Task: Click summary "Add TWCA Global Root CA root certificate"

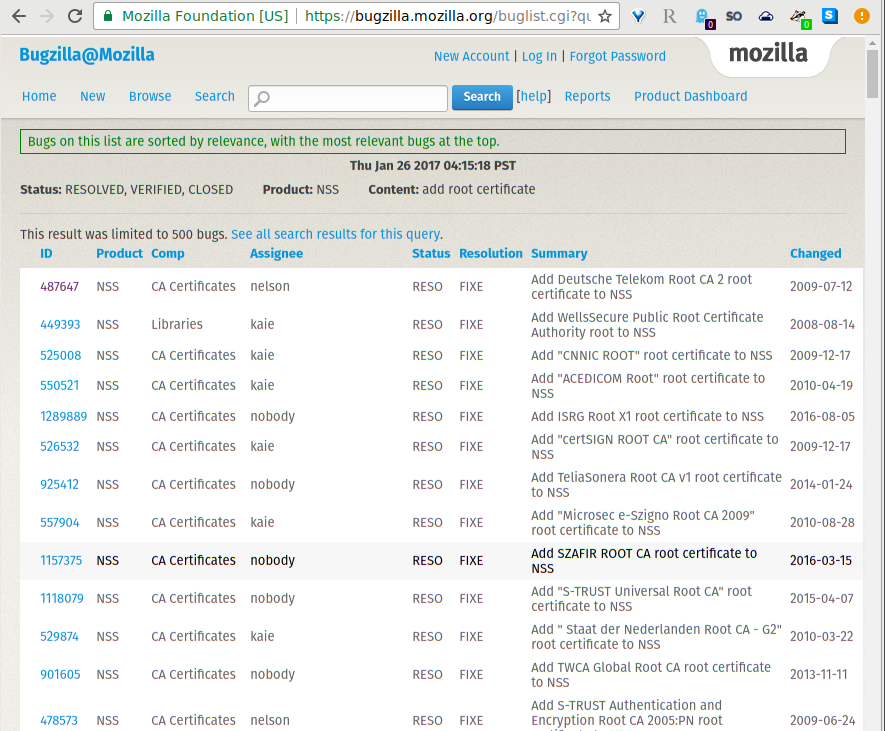Action: [651, 675]
